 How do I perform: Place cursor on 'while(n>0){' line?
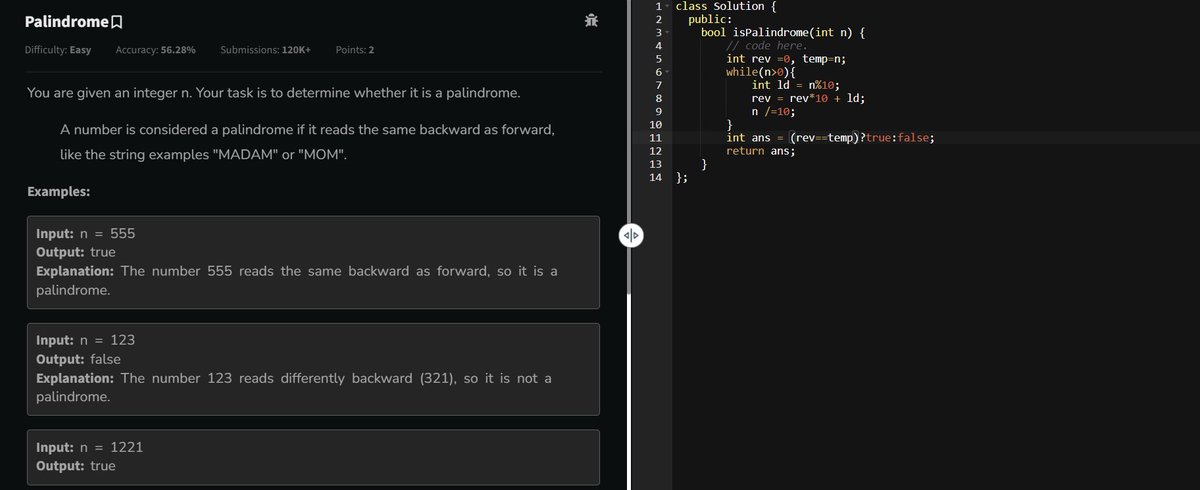761,72
